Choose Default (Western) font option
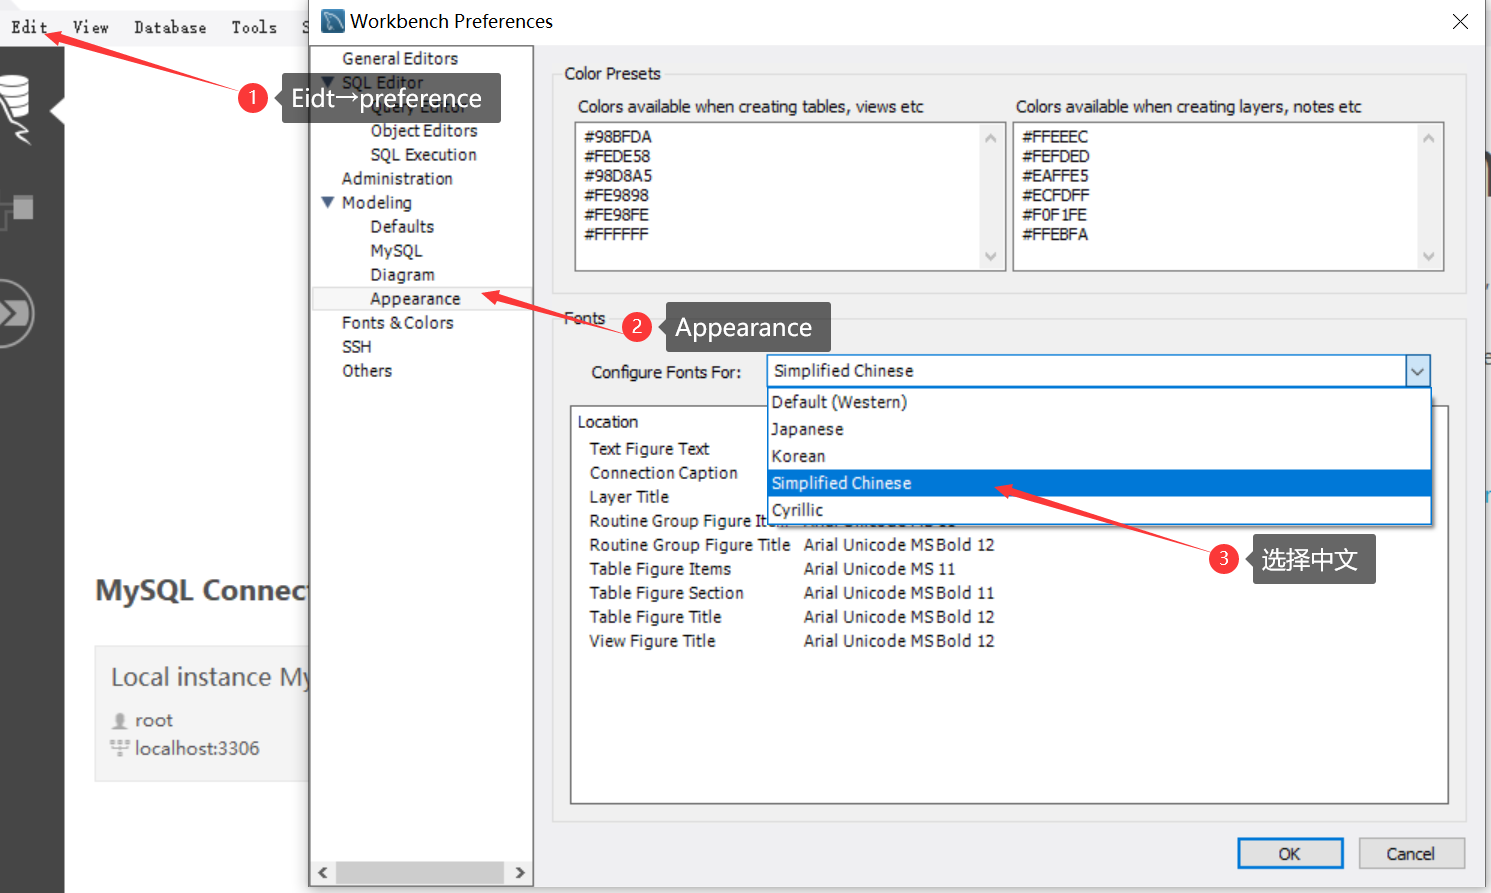 click(1099, 402)
